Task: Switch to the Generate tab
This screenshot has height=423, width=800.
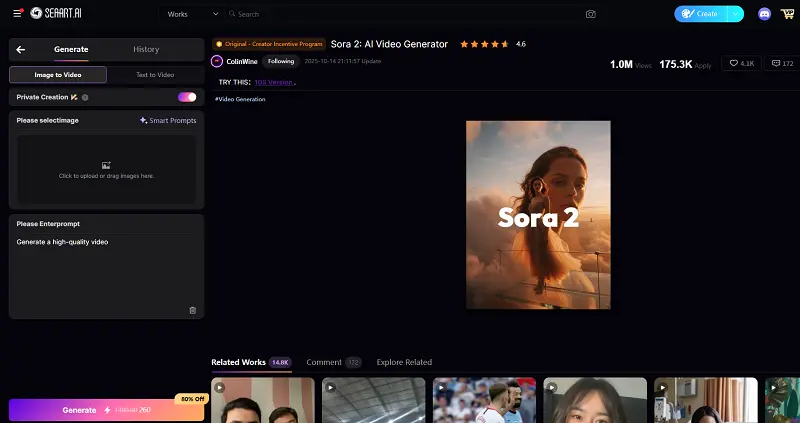Action: point(71,49)
